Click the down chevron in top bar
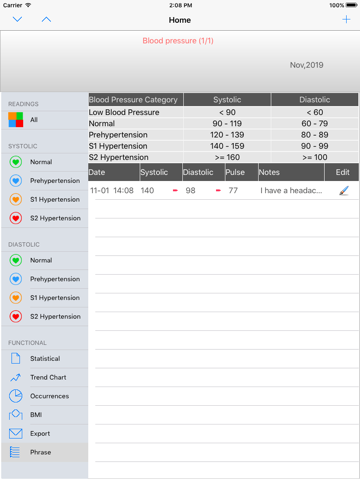 point(17,19)
